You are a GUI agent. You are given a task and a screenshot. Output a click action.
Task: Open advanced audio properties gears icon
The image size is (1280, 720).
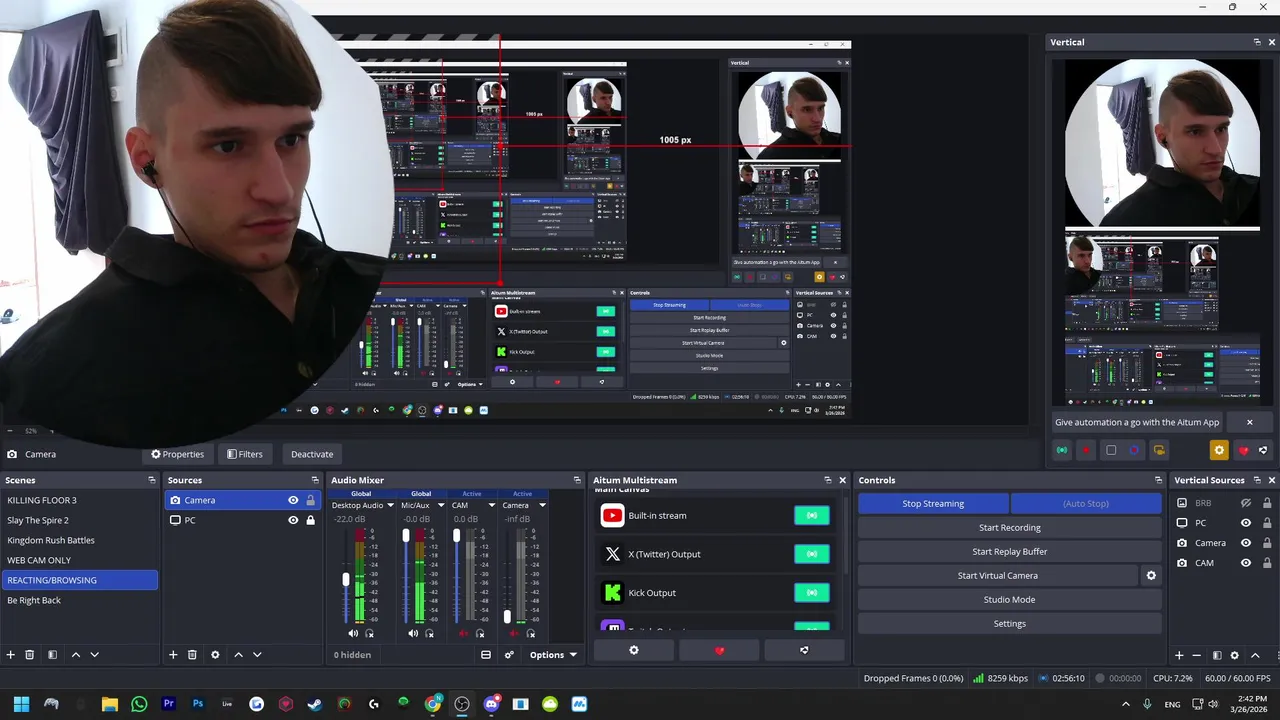tap(509, 655)
